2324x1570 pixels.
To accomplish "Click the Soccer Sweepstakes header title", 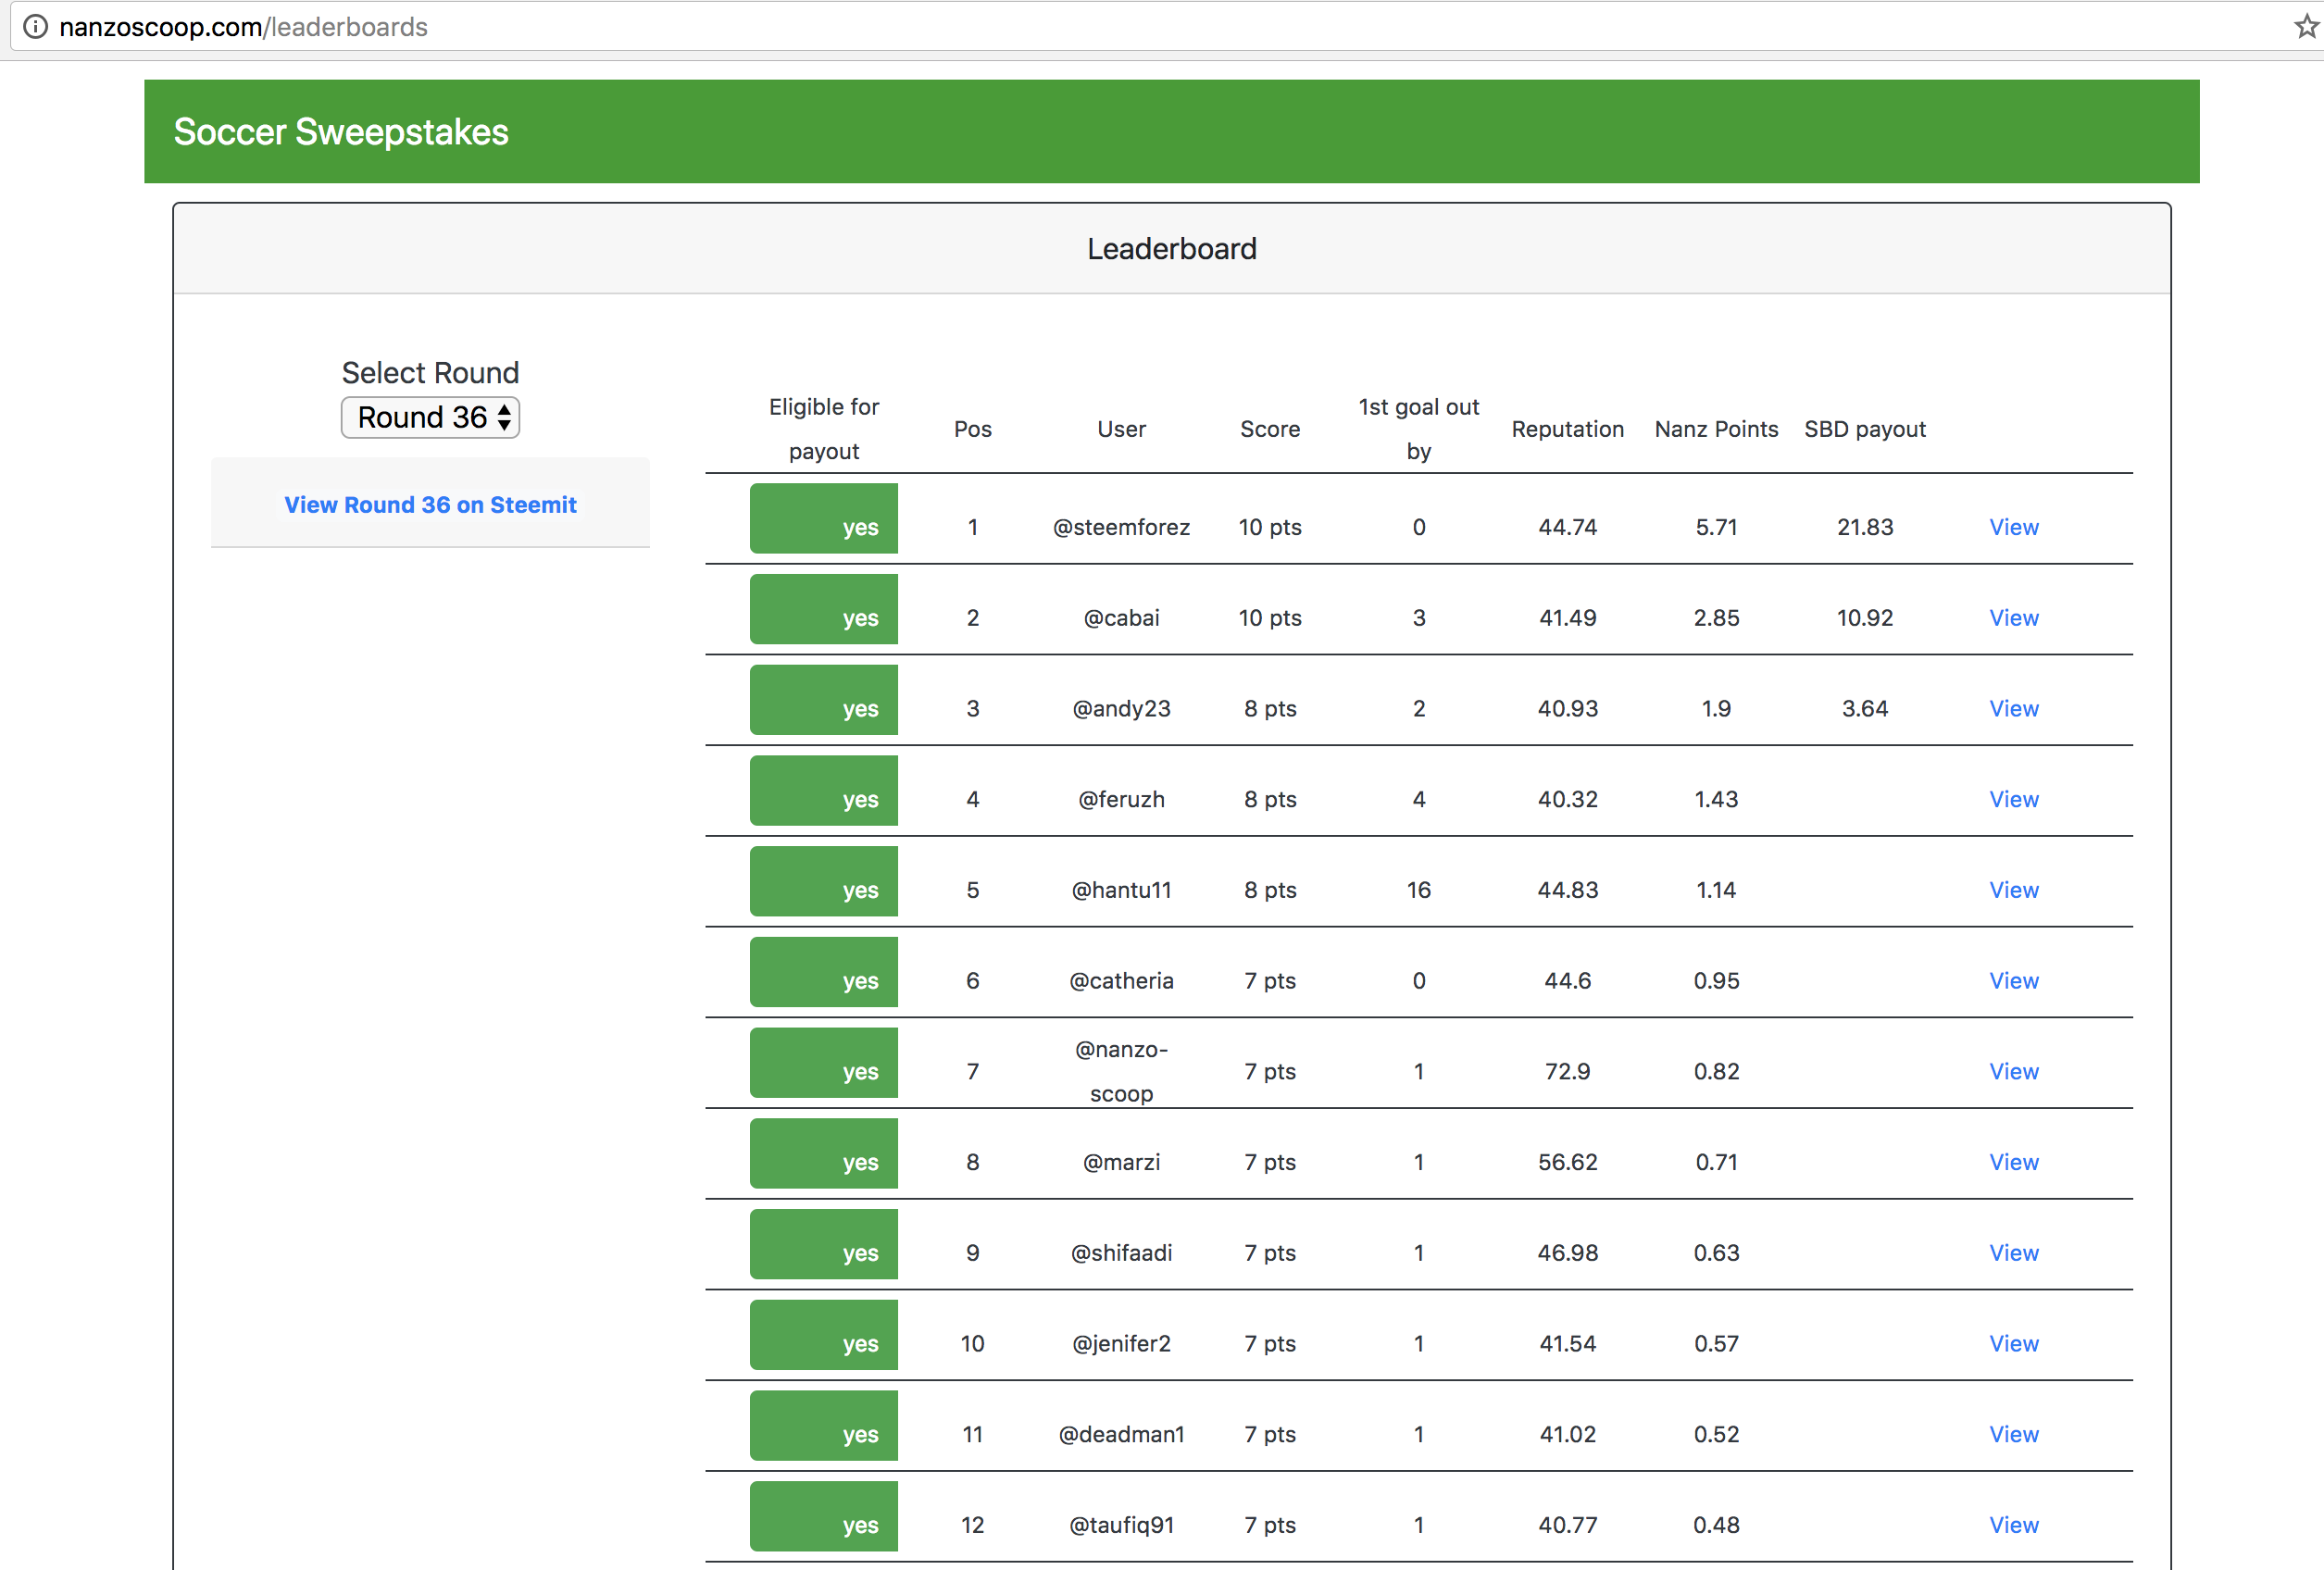I will point(341,132).
